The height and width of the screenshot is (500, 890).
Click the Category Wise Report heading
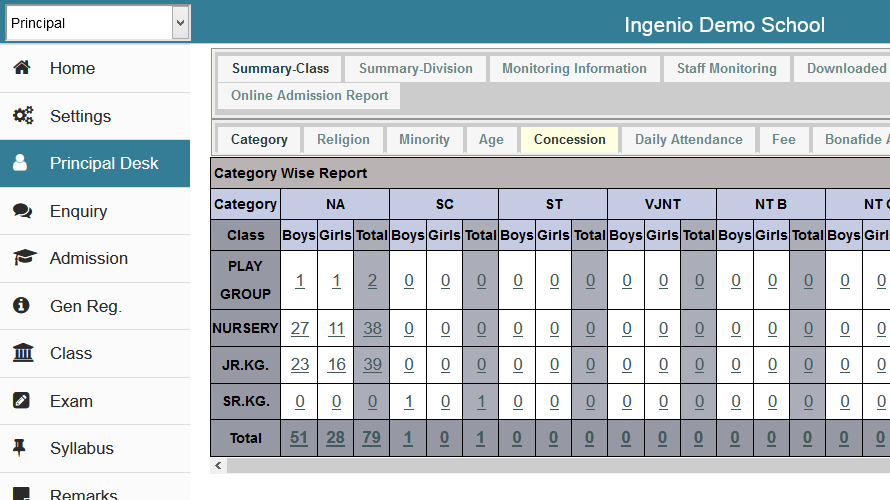(291, 173)
